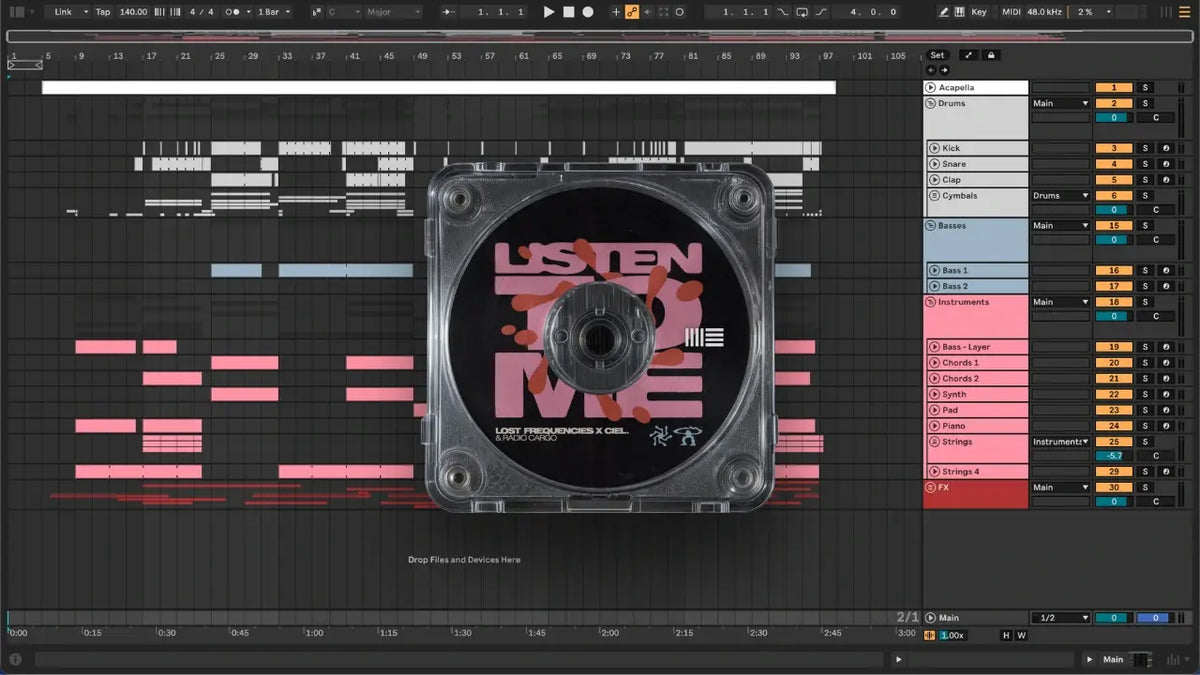Toggle the Key mapping mode
The image size is (1200, 675).
pos(978,12)
